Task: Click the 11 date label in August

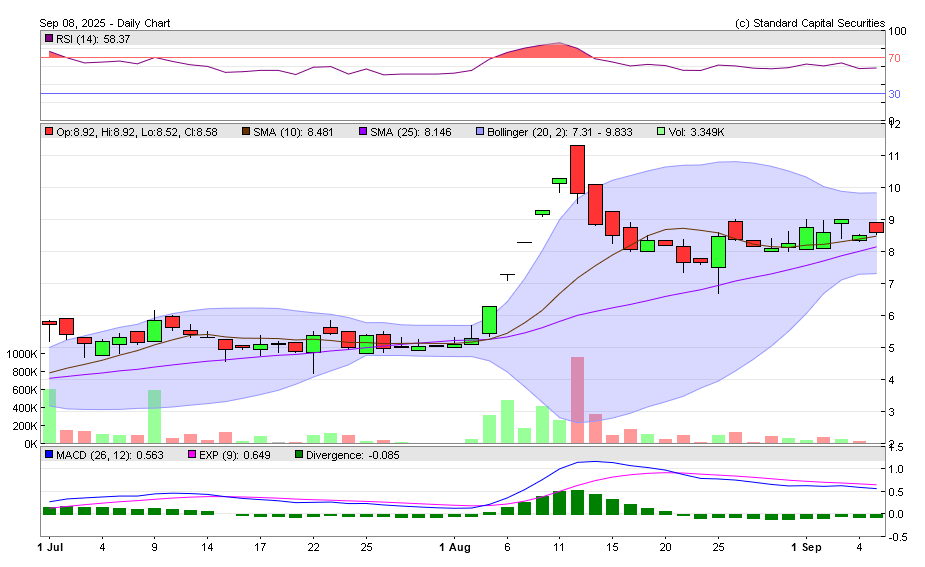Action: (x=559, y=548)
